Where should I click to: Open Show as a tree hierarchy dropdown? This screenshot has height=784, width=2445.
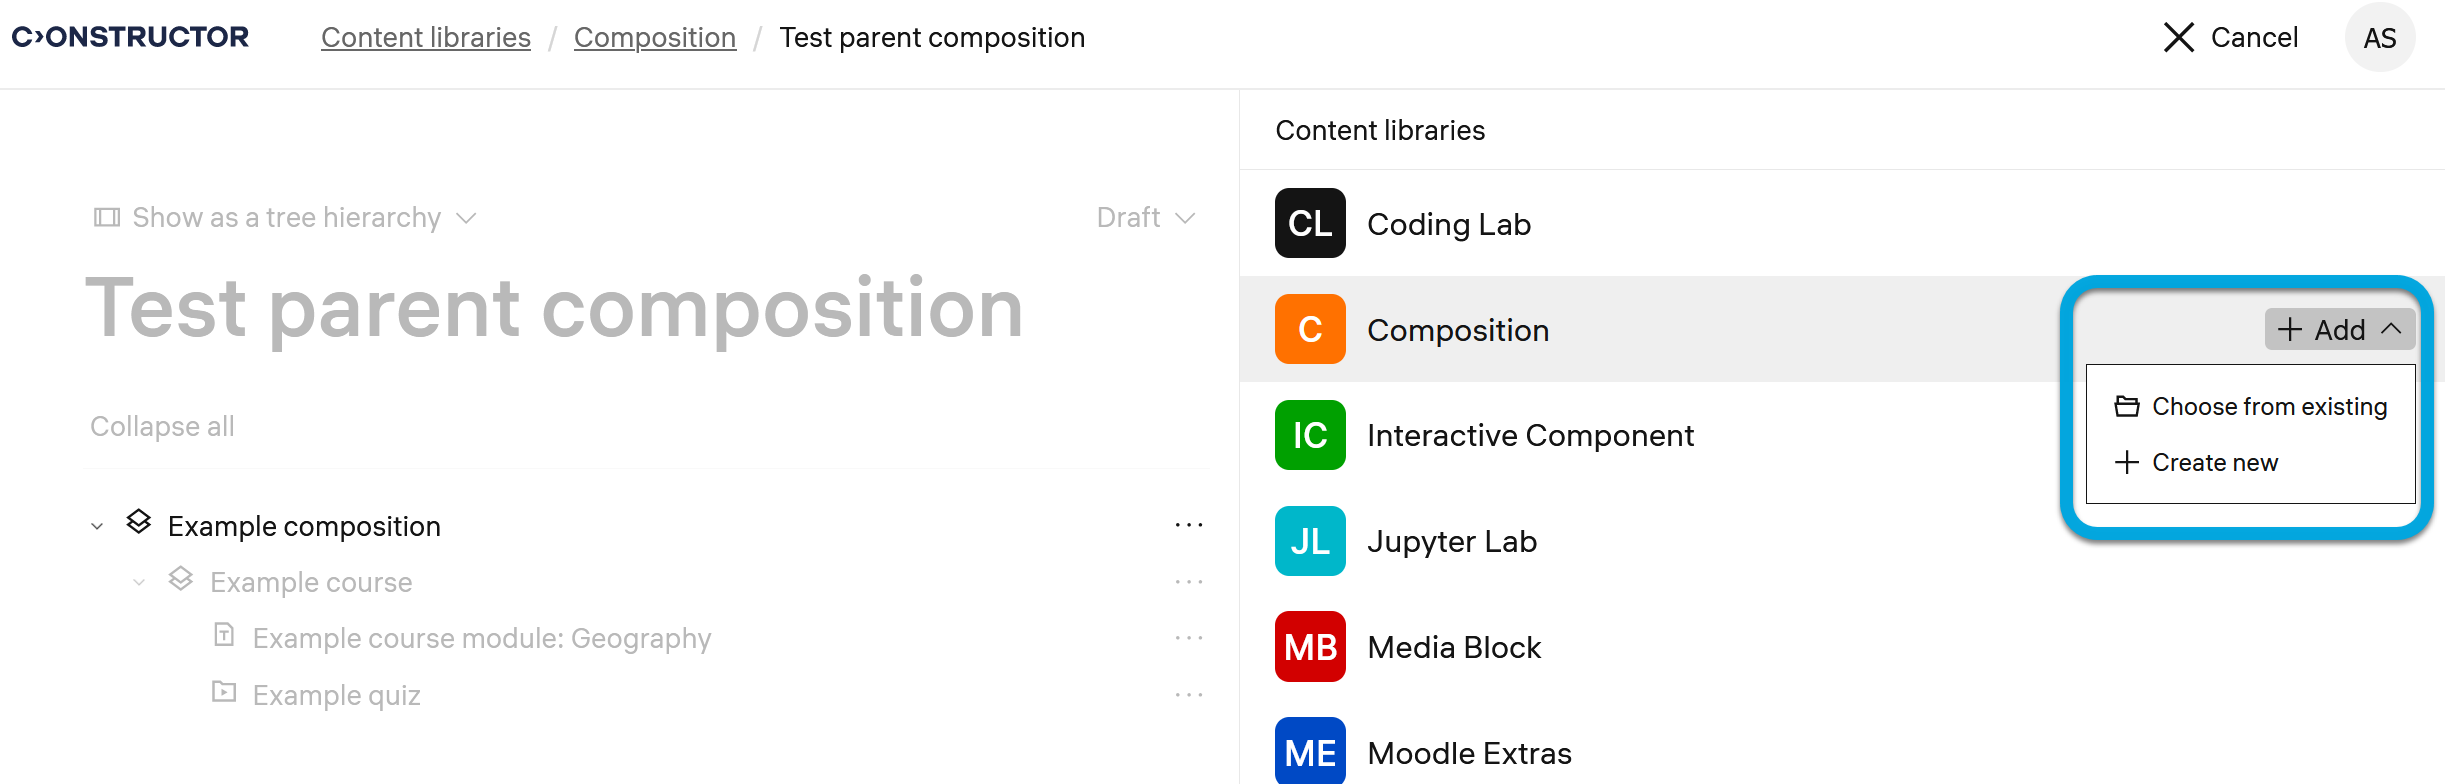coord(285,218)
